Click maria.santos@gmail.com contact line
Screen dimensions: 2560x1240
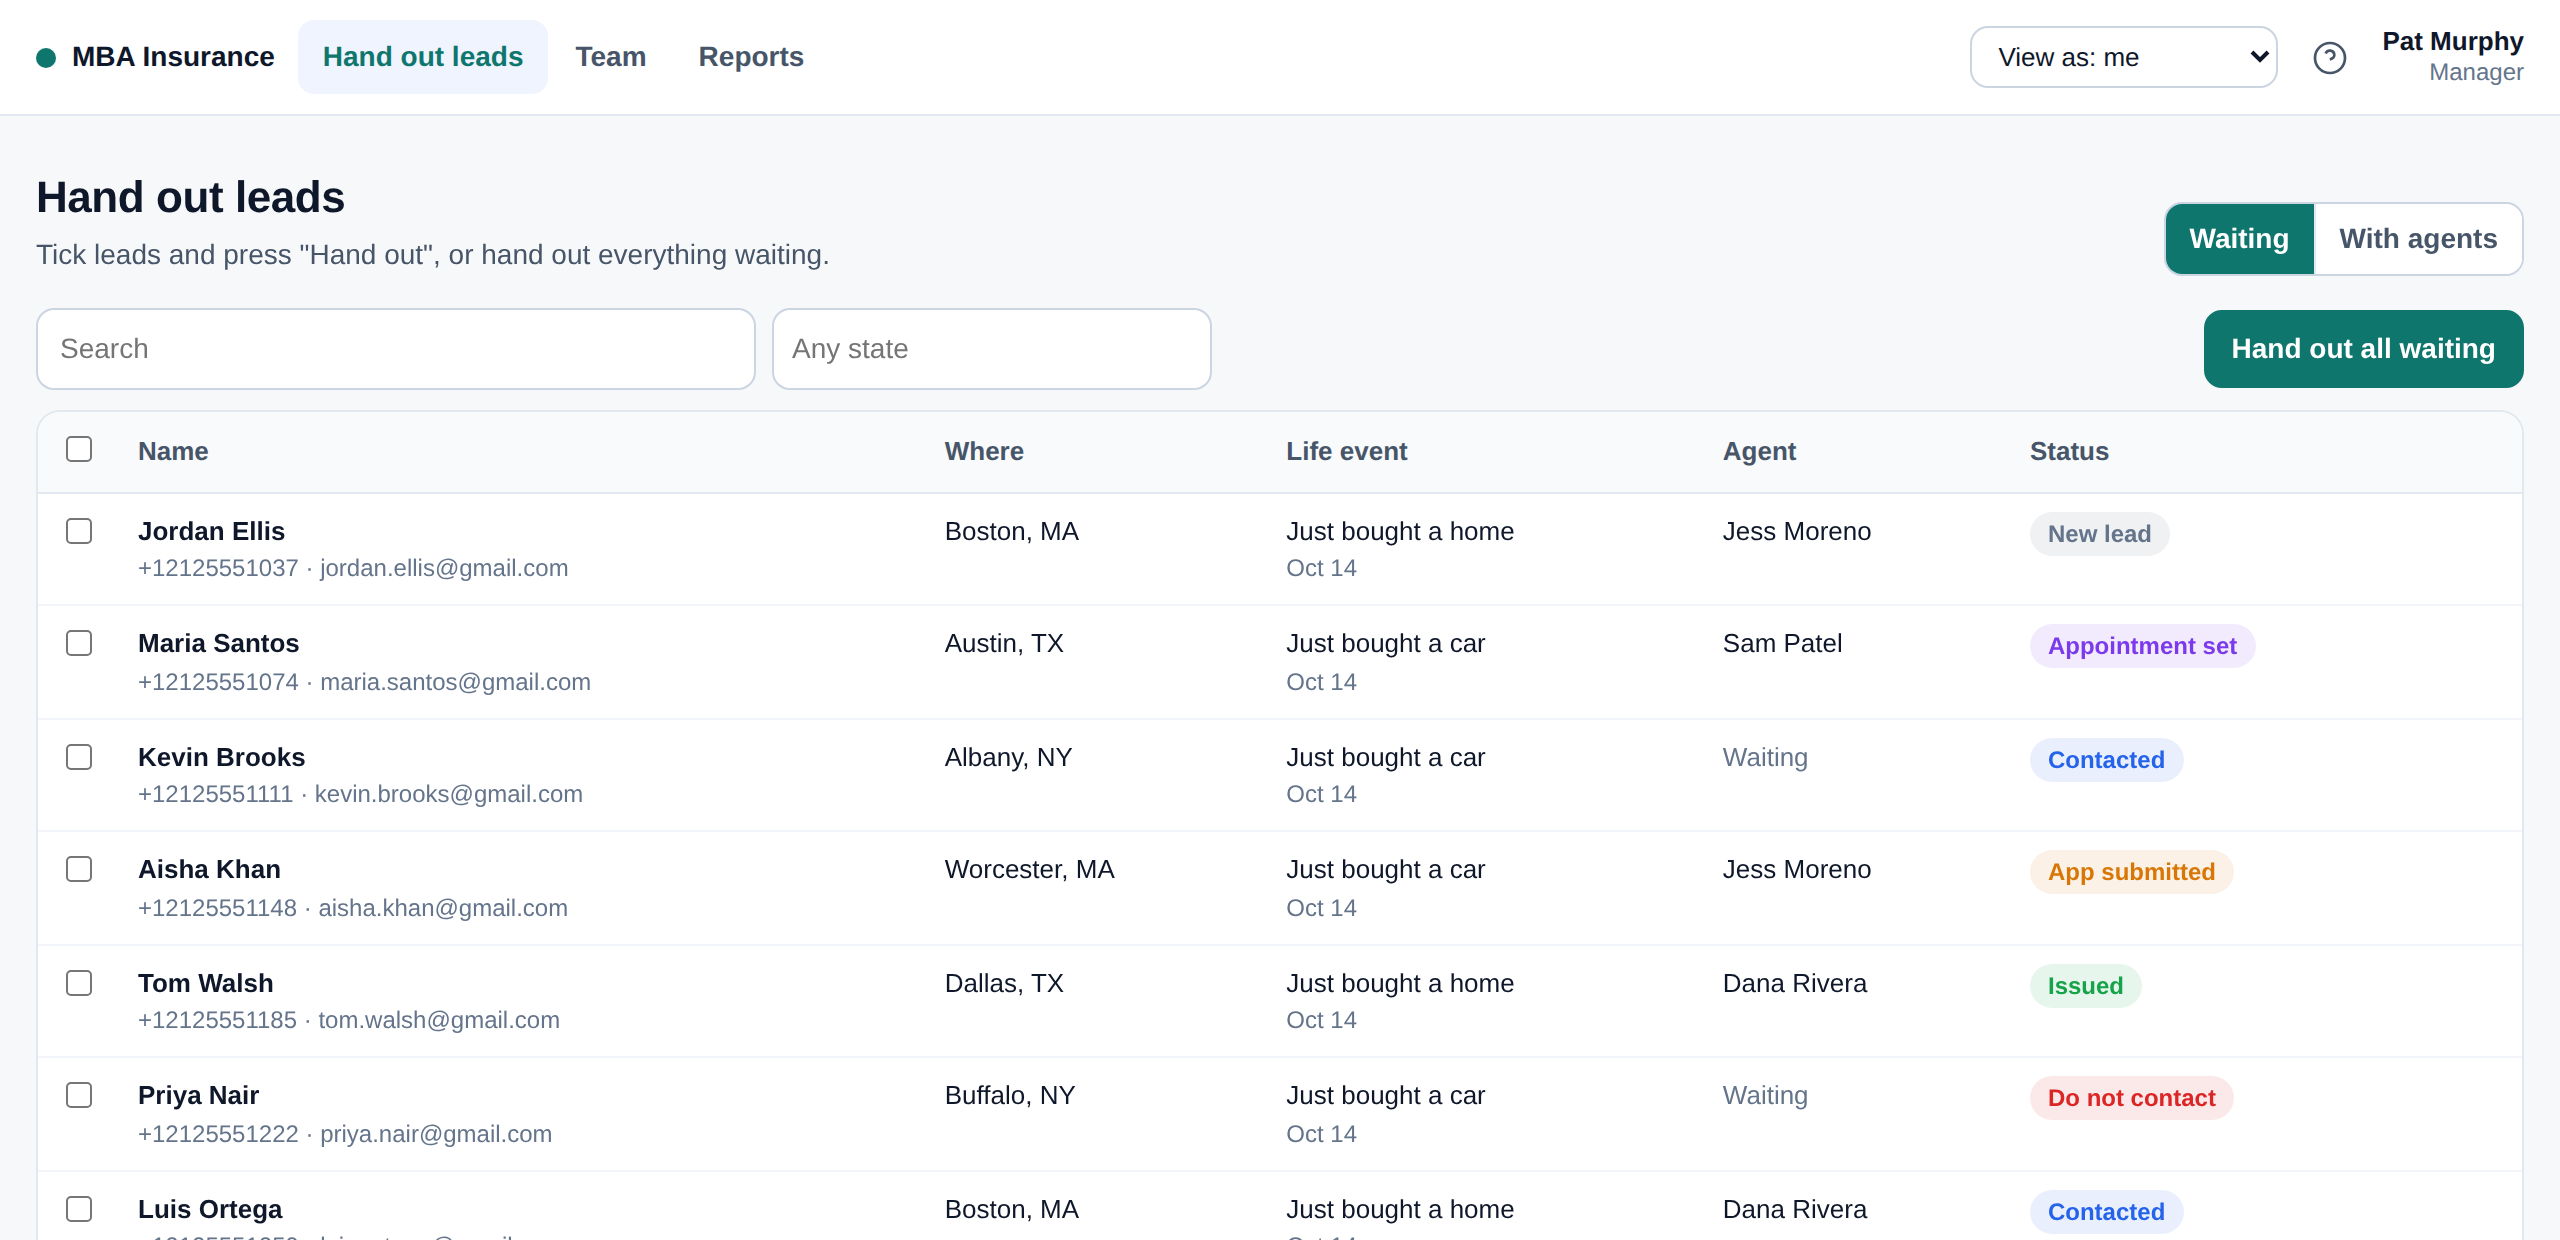pos(364,682)
